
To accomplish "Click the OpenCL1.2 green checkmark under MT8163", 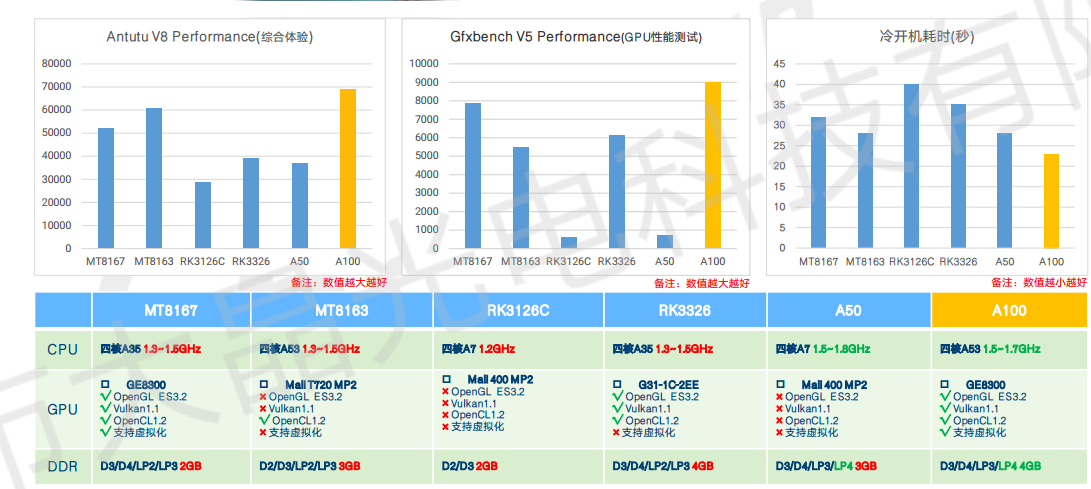I will click(264, 420).
